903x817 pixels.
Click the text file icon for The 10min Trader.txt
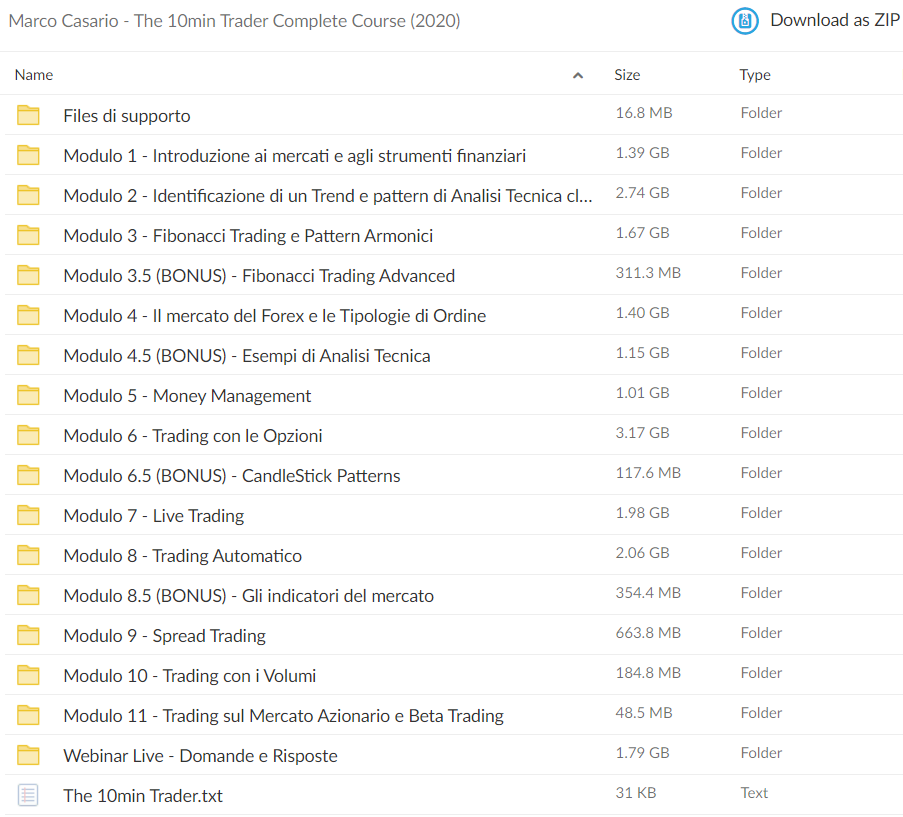28,795
